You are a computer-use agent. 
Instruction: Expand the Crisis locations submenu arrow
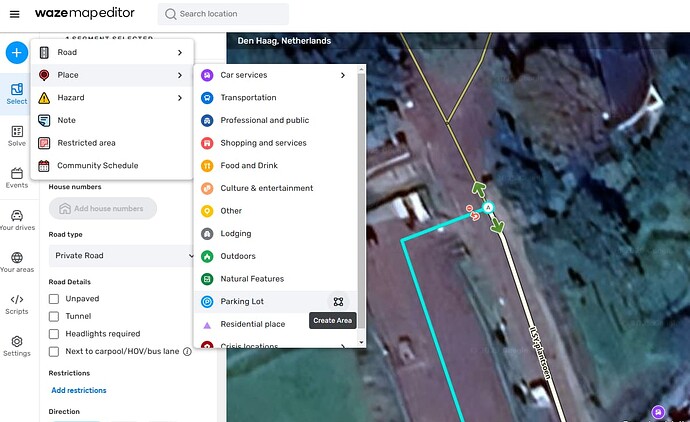343,346
